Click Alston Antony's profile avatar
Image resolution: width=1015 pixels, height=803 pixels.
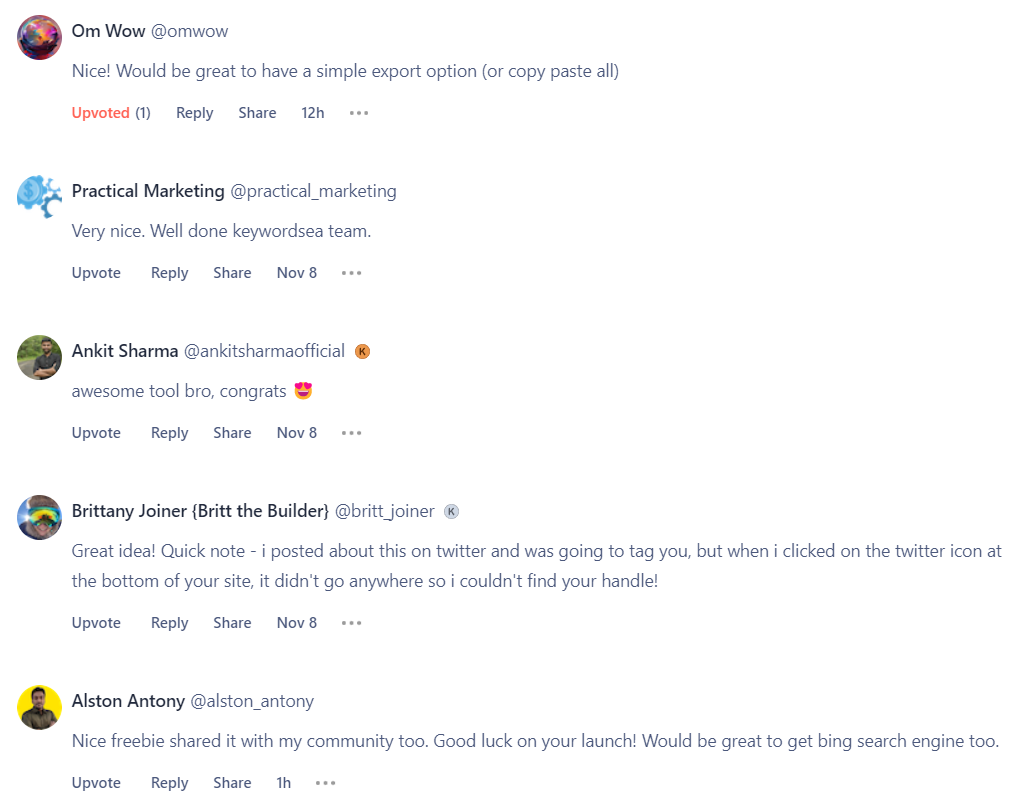[x=40, y=707]
